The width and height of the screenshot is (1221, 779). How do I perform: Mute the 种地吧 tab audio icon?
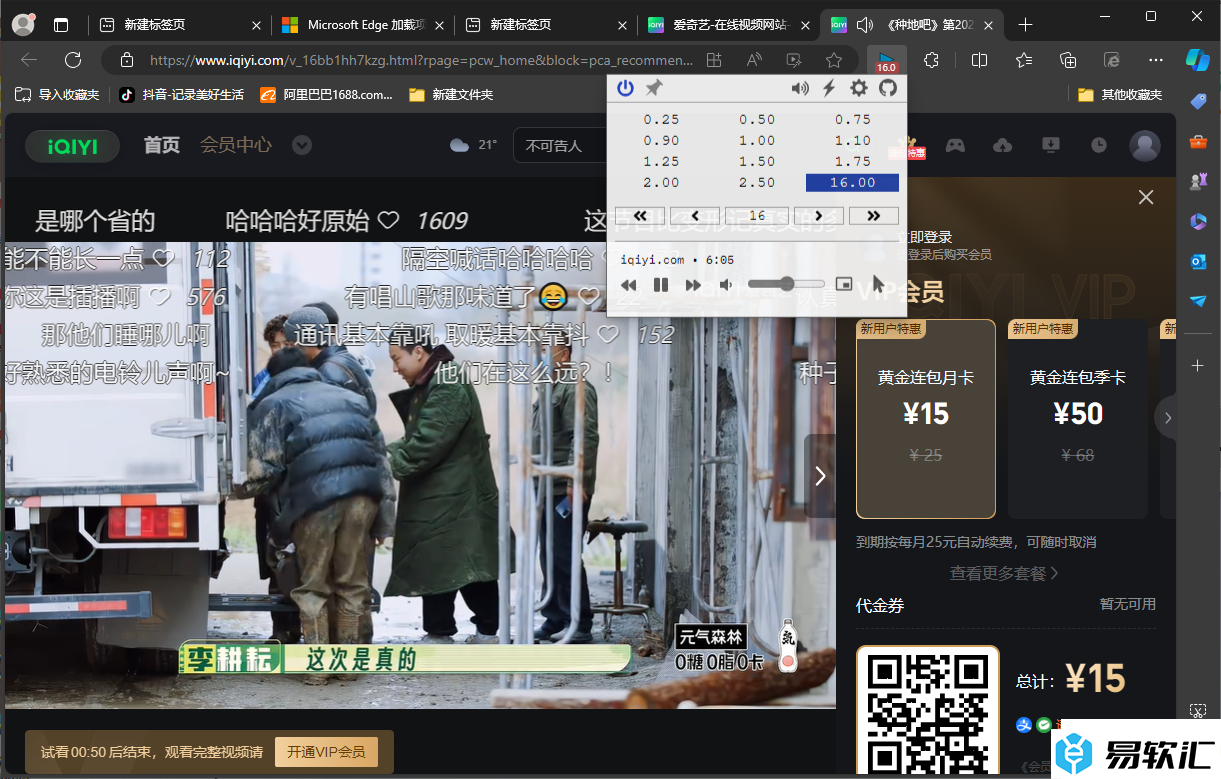[x=865, y=25]
